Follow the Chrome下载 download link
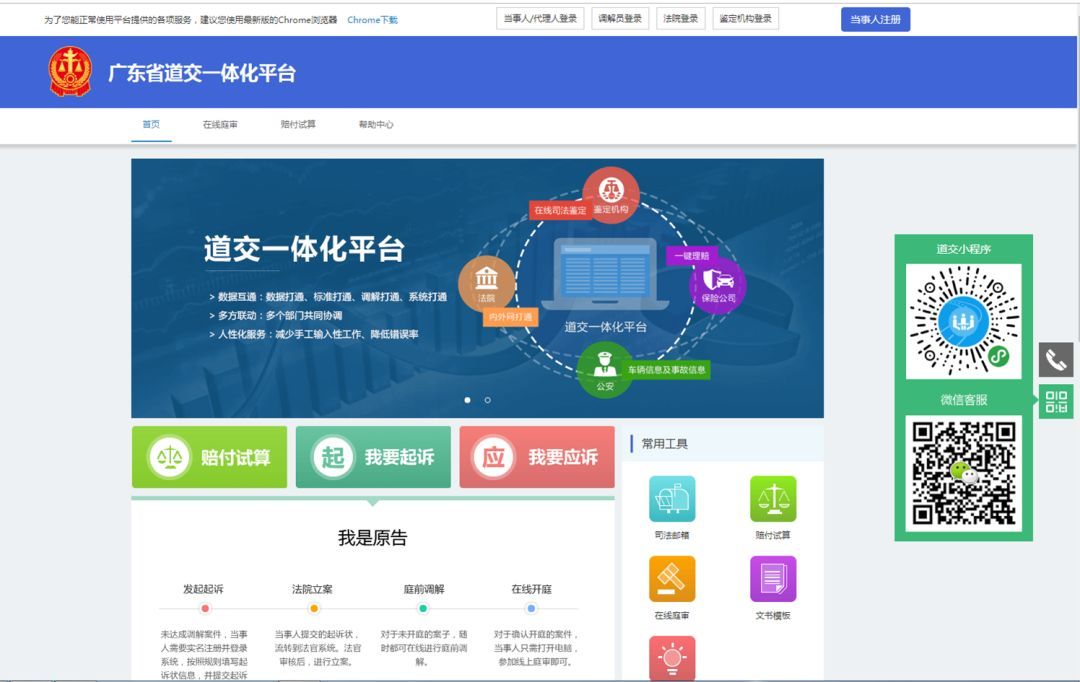The height and width of the screenshot is (682, 1080). 372,20
